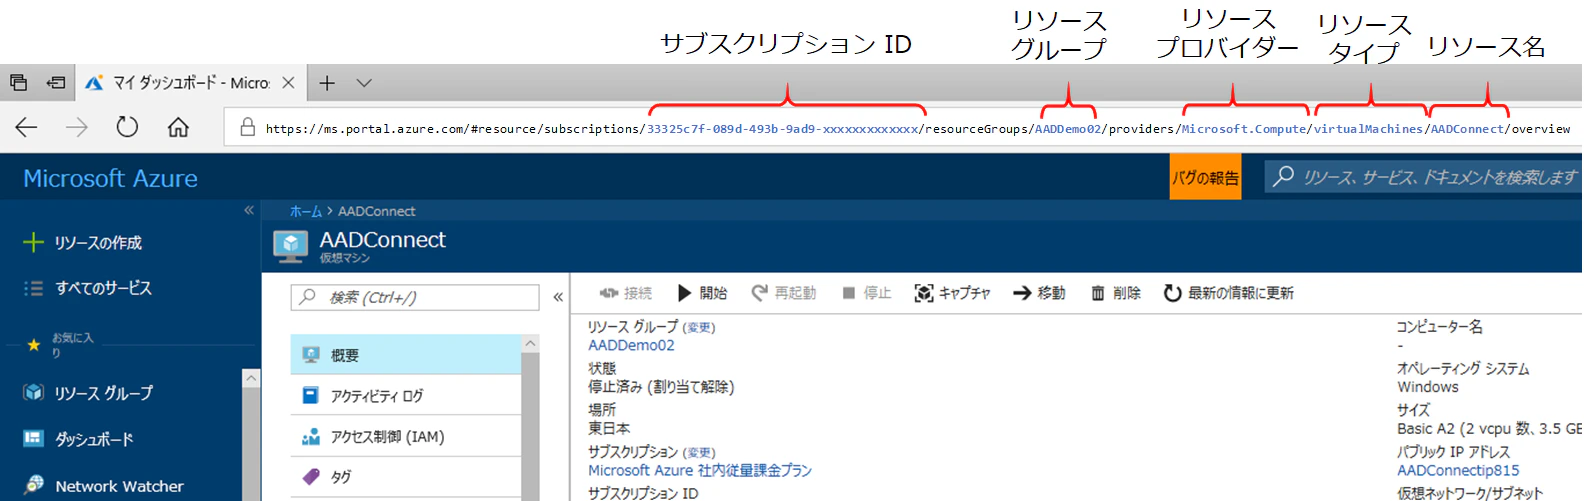This screenshot has height=501, width=1584.
Task: Click the AADConnect virtual machine icon
Action: (x=291, y=246)
